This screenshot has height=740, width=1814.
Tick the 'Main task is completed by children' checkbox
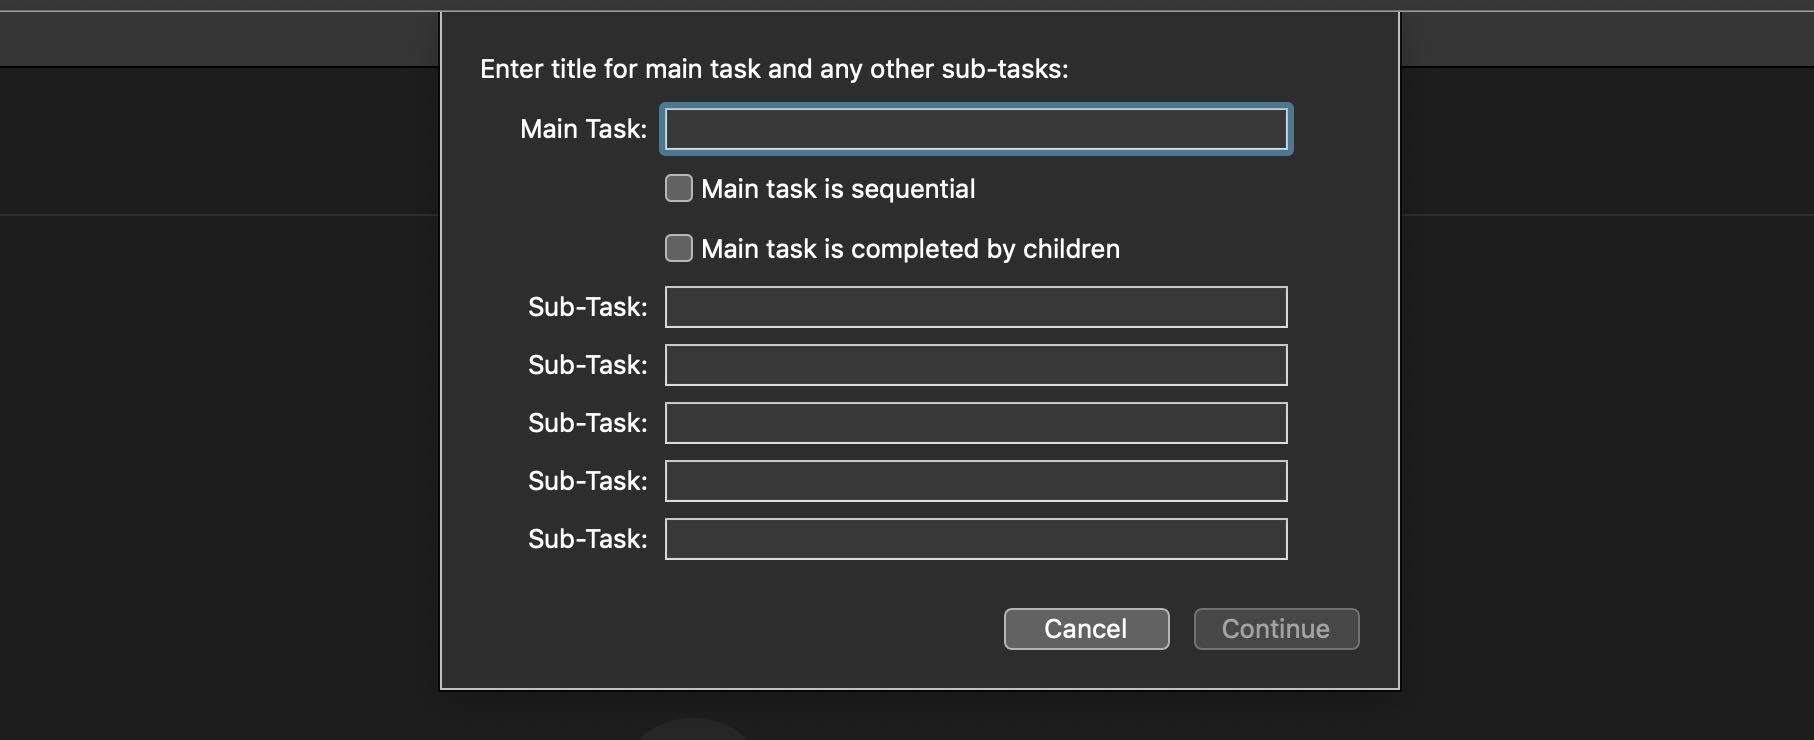click(x=679, y=248)
